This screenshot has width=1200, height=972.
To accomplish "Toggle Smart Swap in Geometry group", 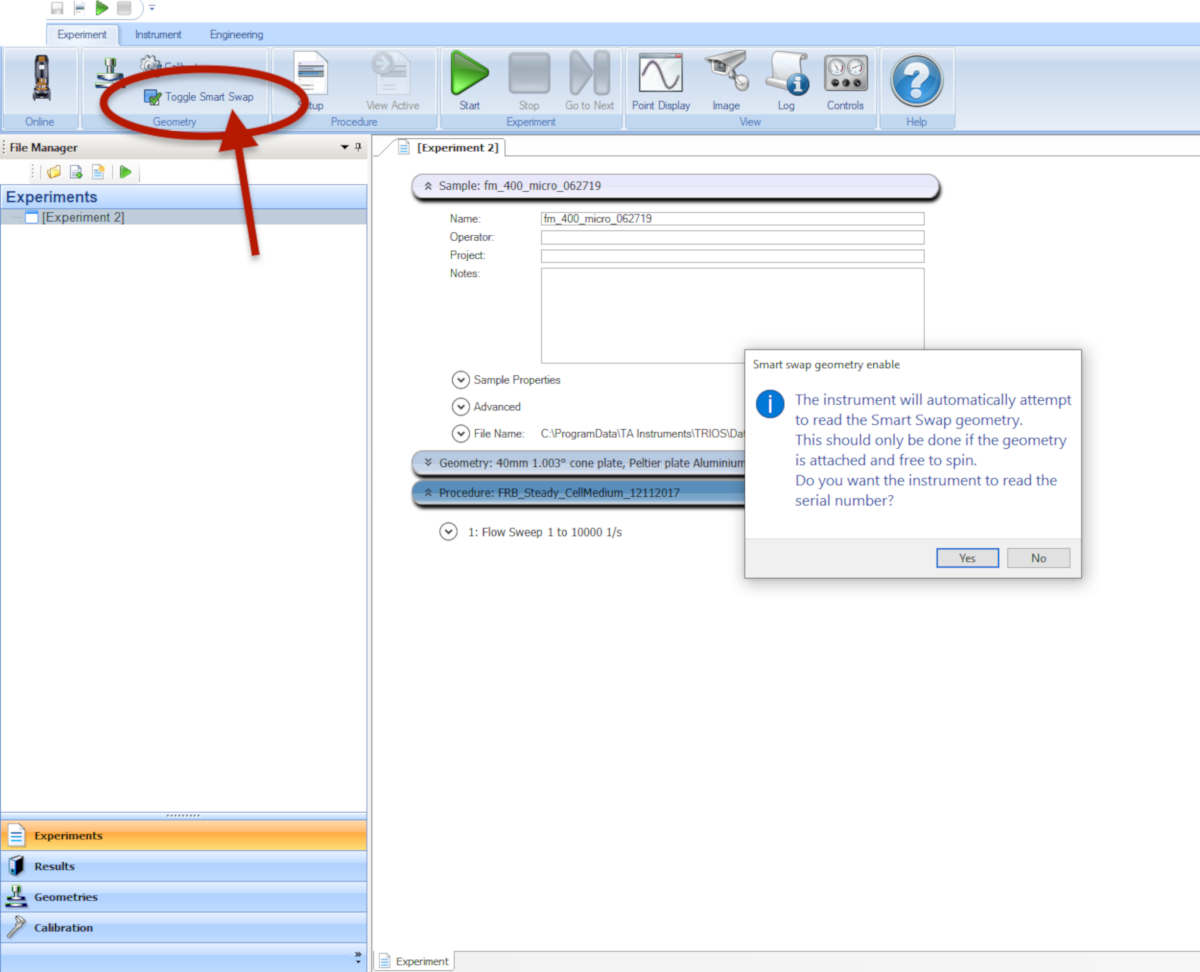I will pos(199,97).
